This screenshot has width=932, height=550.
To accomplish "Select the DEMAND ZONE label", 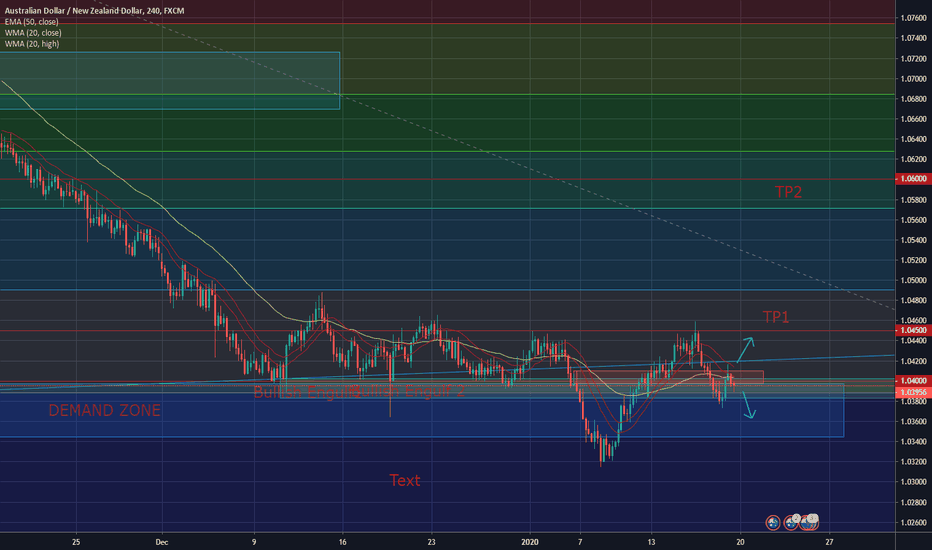I will (x=104, y=410).
